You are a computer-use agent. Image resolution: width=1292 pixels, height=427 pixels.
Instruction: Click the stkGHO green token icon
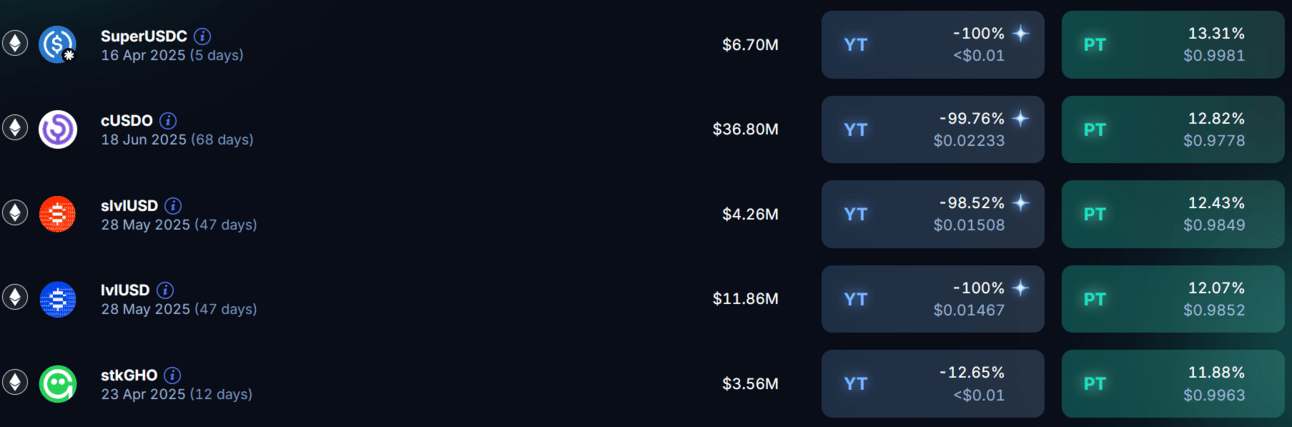[57, 384]
